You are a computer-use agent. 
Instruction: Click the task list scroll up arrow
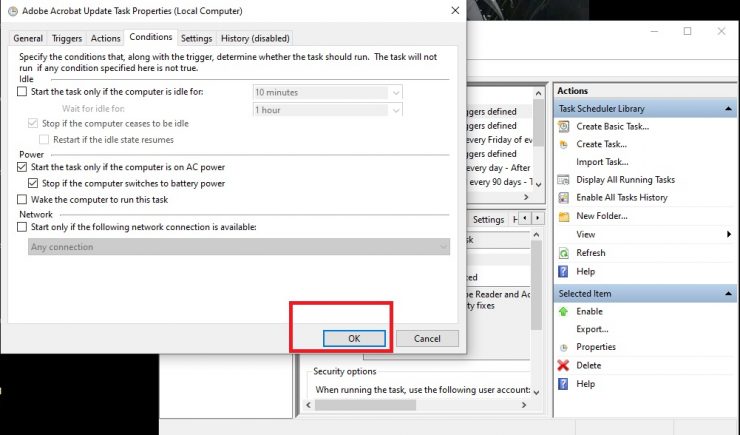538,93
